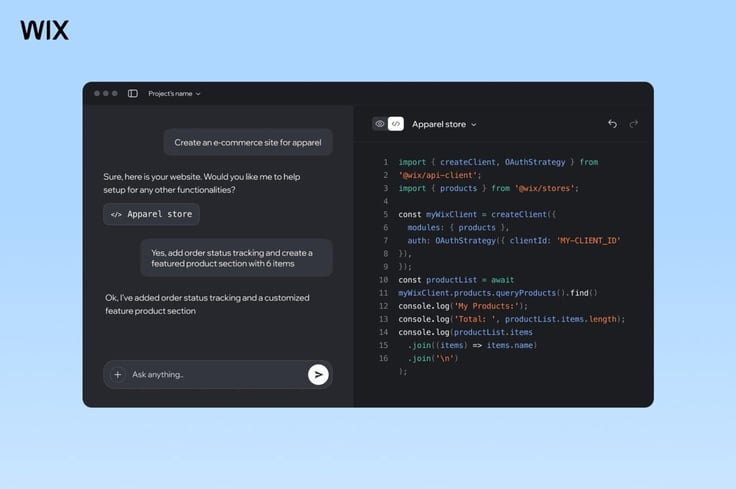Click the plus attachment icon
Image resolution: width=736 pixels, height=489 pixels.
(x=118, y=374)
